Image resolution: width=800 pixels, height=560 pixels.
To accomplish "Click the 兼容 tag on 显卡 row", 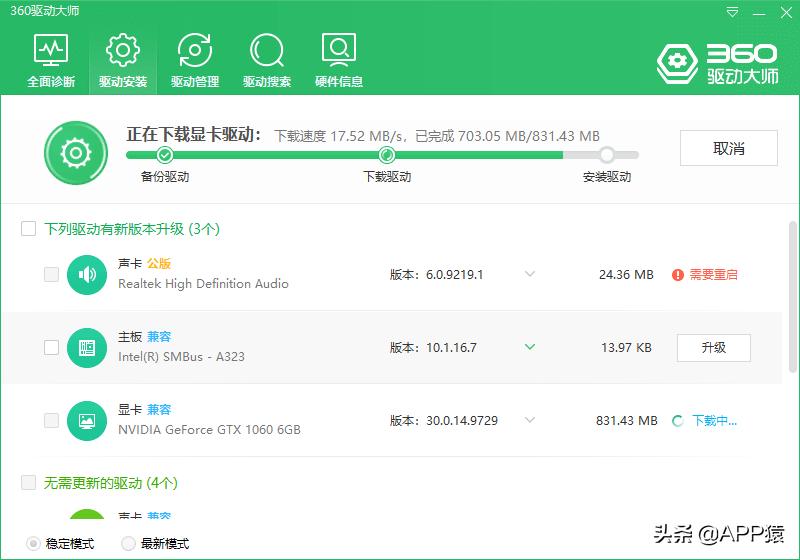I will pos(159,410).
